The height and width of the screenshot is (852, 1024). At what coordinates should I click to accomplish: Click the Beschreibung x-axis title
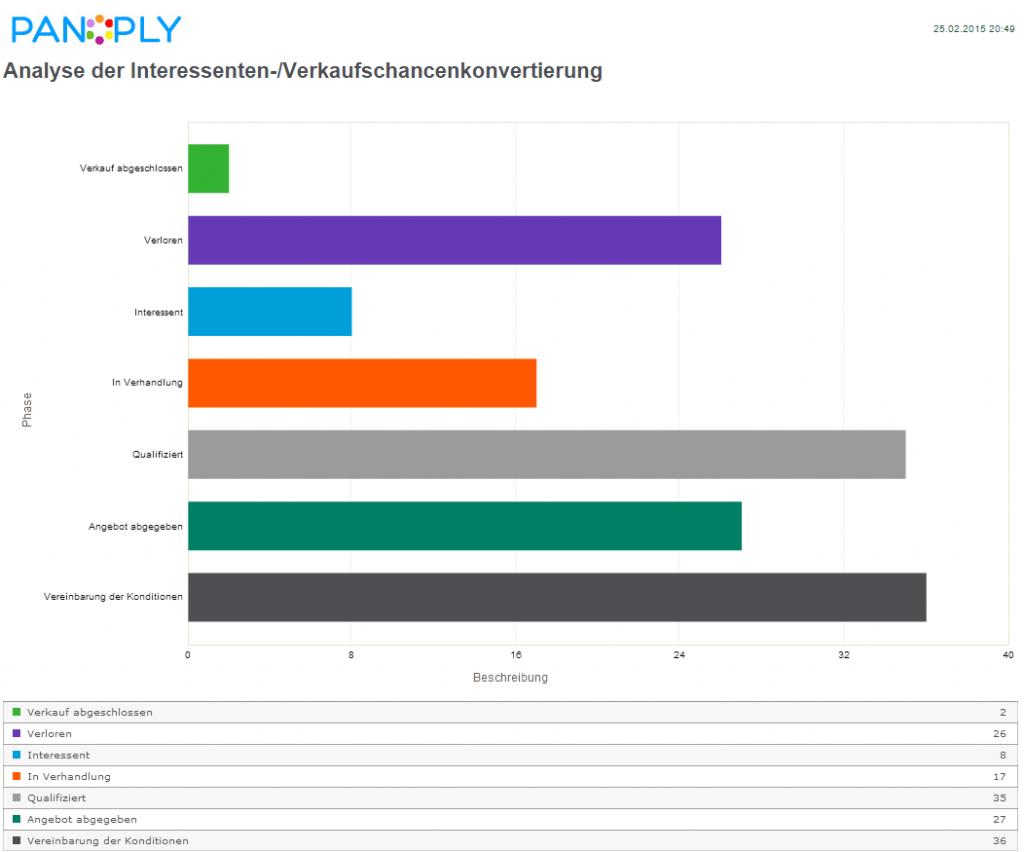pyautogui.click(x=510, y=678)
